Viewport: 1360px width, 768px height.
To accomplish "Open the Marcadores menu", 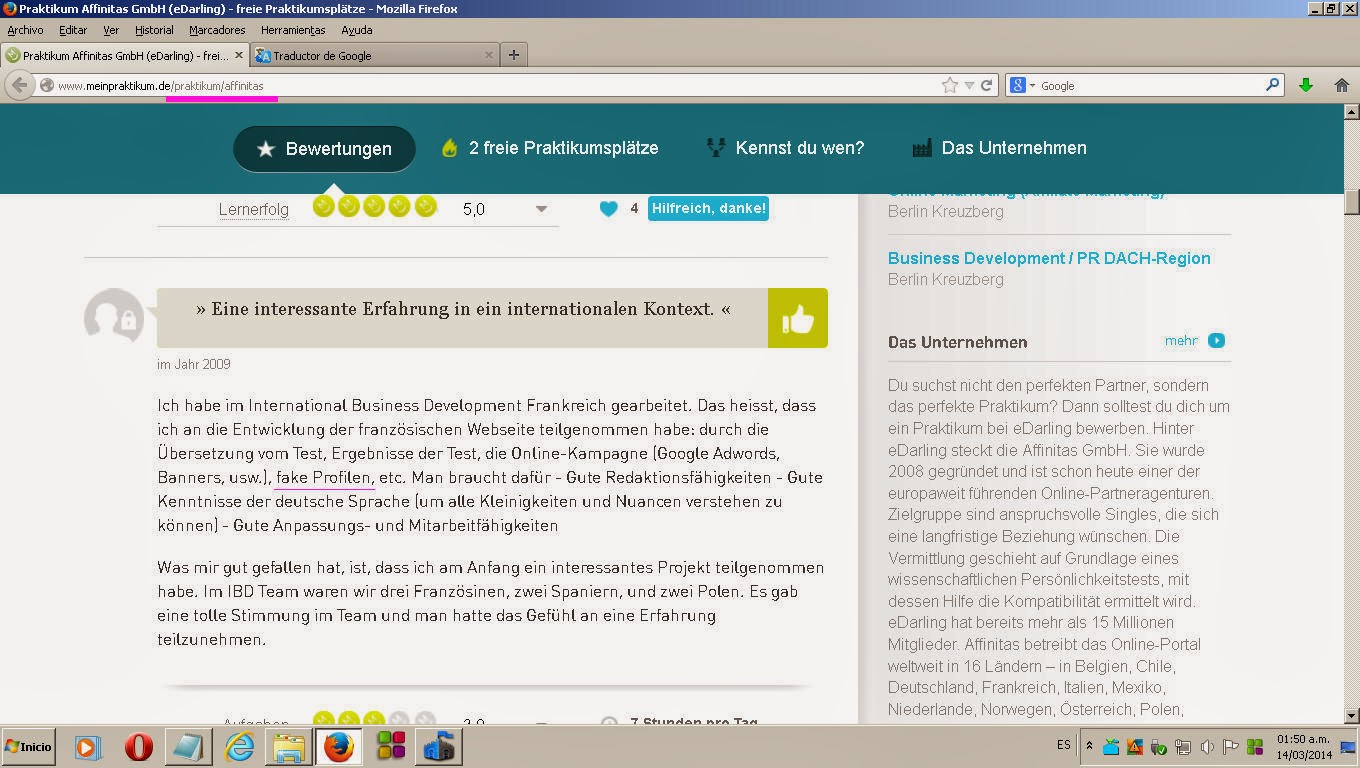I will (217, 30).
